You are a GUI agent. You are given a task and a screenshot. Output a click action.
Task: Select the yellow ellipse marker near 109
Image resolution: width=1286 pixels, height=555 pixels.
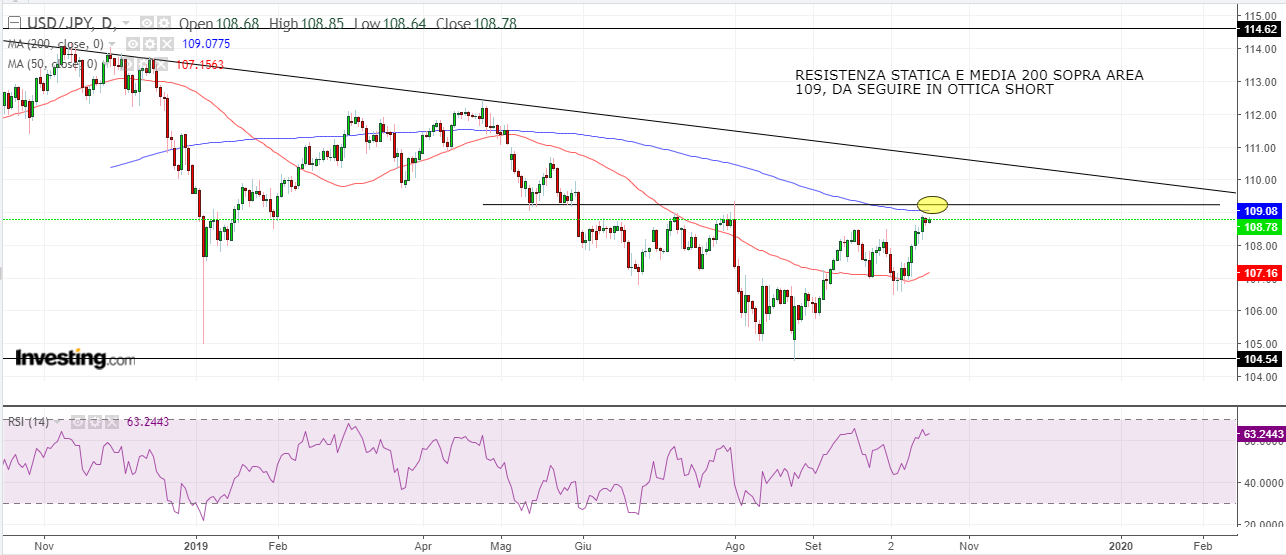pyautogui.click(x=932, y=205)
